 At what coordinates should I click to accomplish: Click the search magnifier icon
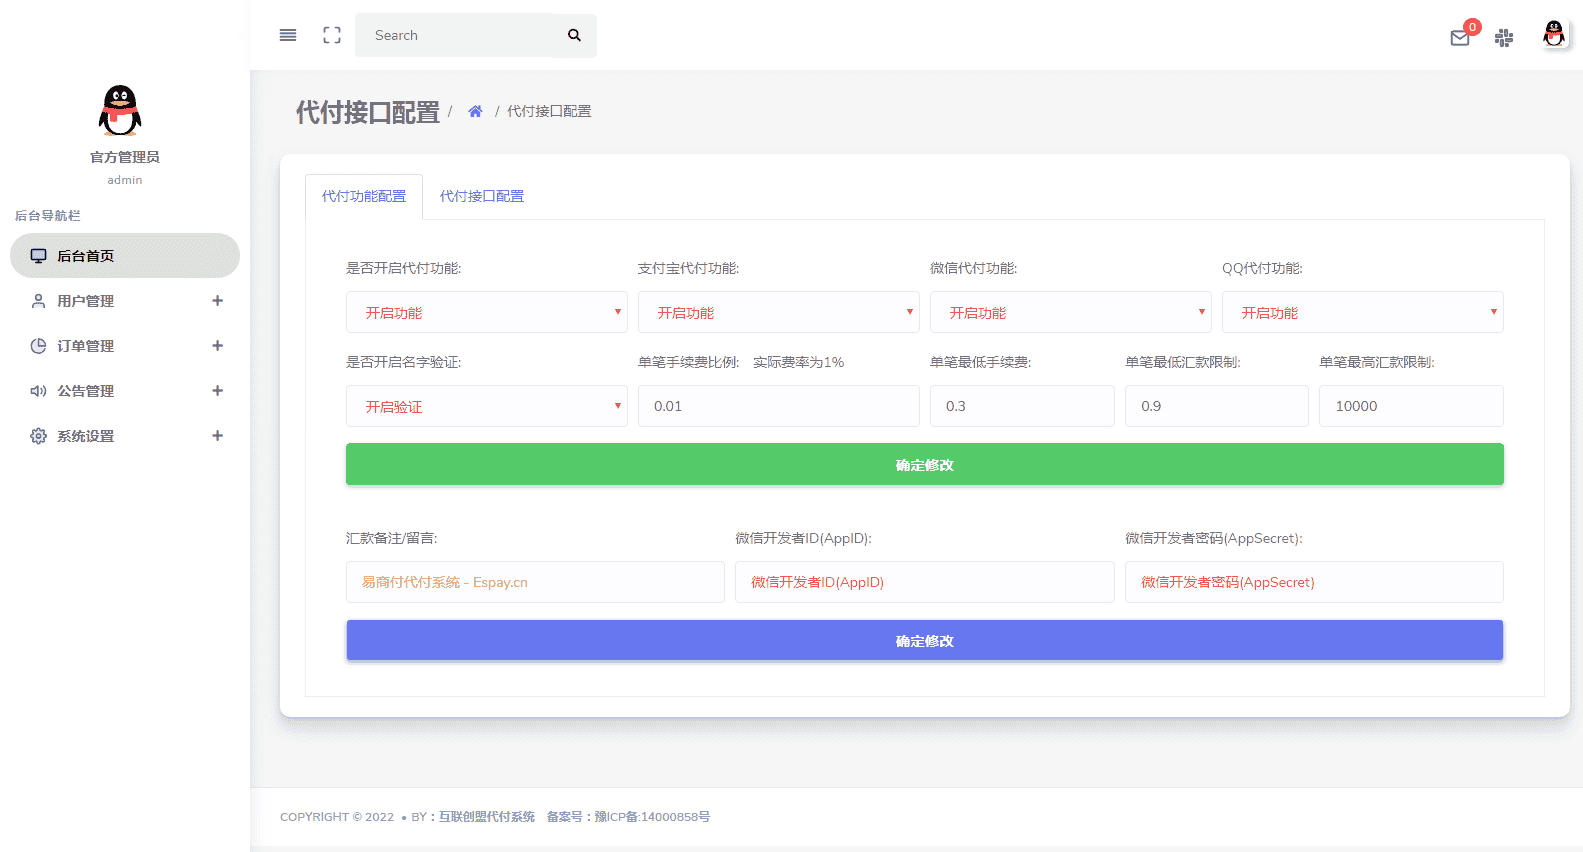(x=574, y=35)
